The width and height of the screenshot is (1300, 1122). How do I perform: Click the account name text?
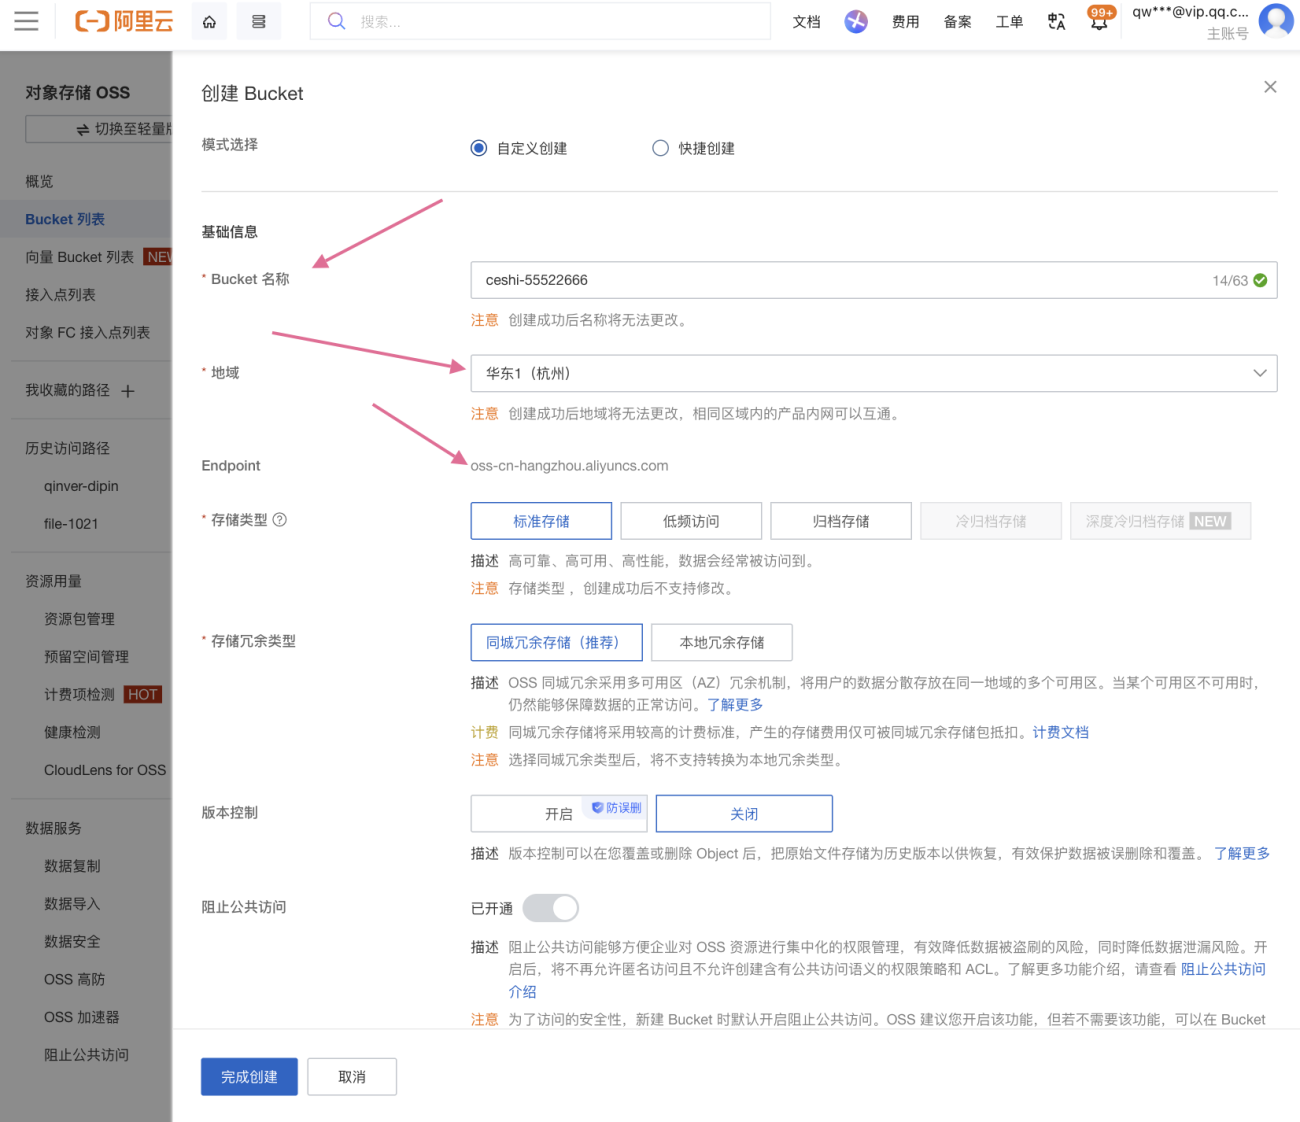(1190, 12)
